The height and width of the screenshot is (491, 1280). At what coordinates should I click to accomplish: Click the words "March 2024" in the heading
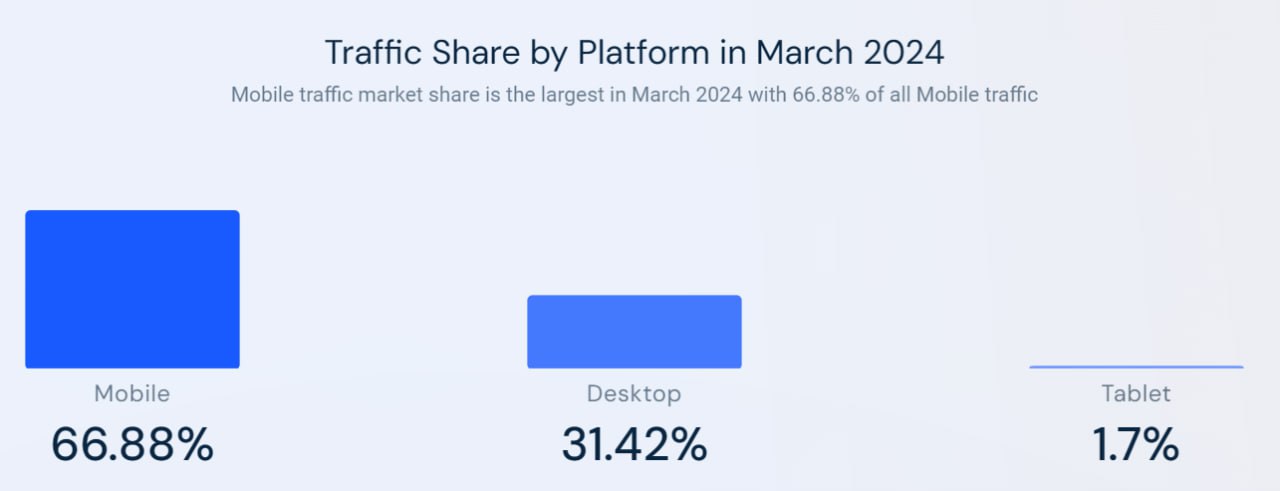850,51
